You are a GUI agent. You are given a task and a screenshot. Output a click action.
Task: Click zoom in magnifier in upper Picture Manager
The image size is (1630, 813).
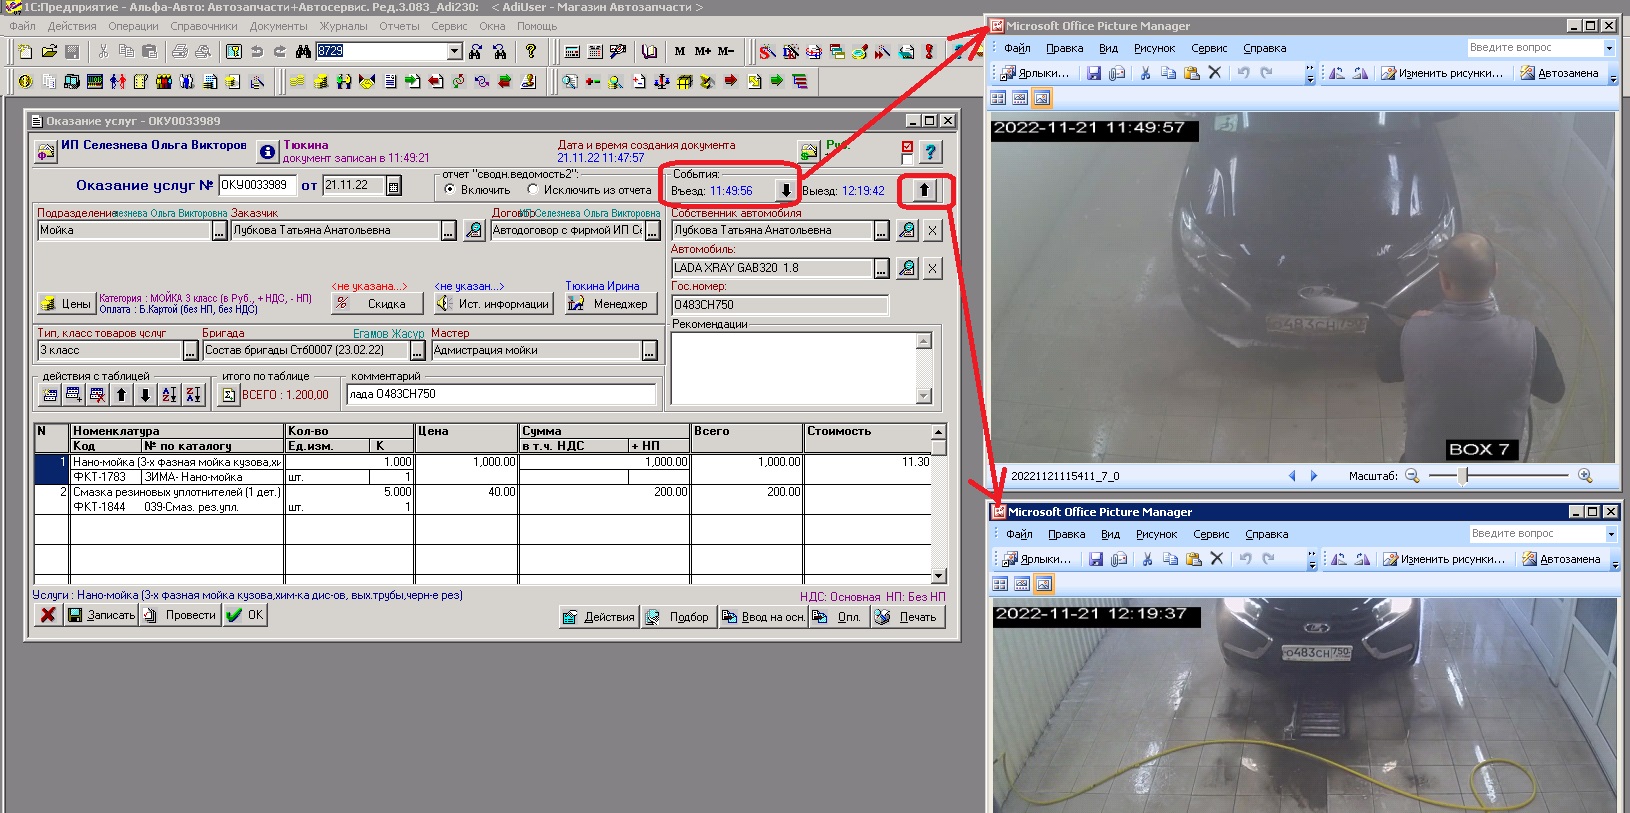[x=1585, y=476]
